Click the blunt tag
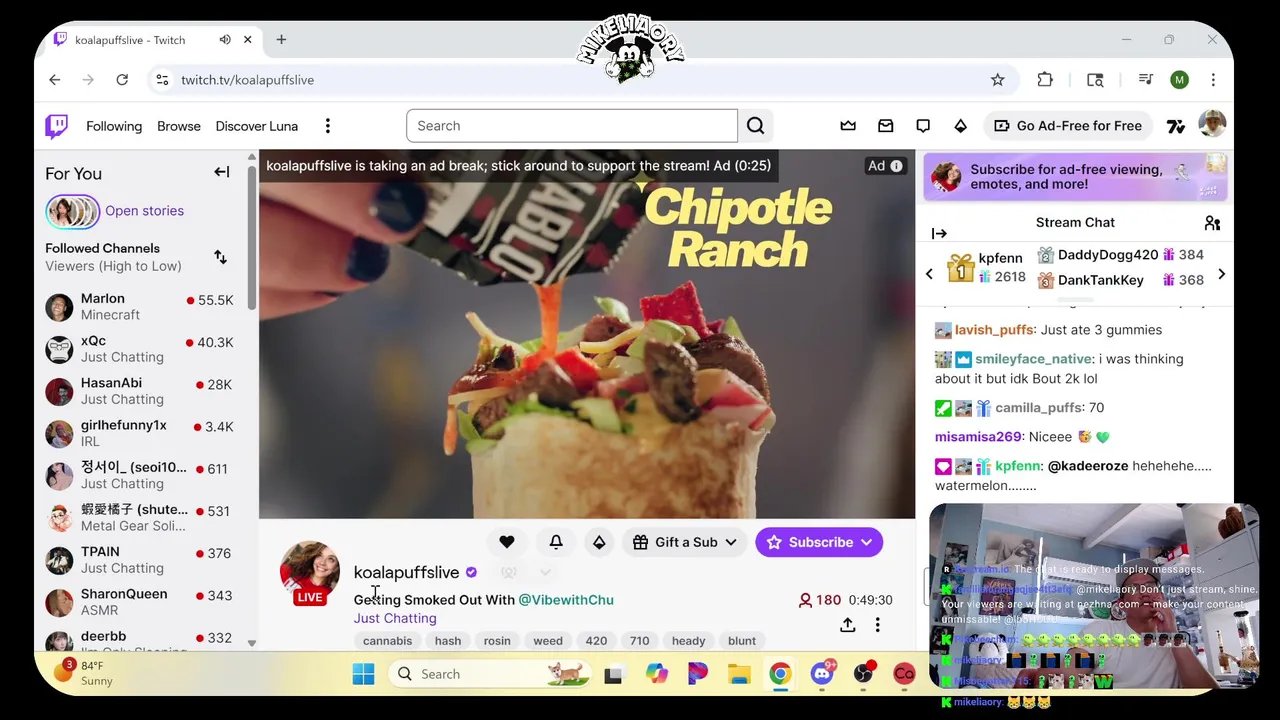This screenshot has width=1280, height=720. (x=742, y=641)
